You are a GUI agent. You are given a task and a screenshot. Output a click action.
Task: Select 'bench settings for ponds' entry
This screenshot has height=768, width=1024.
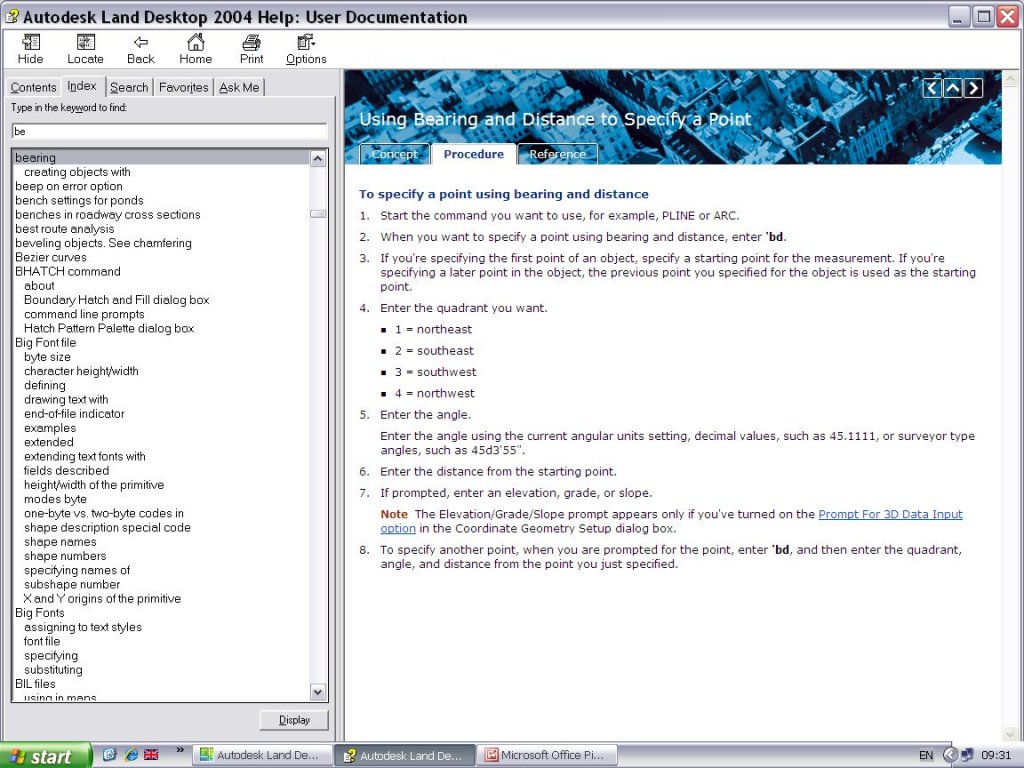(79, 200)
